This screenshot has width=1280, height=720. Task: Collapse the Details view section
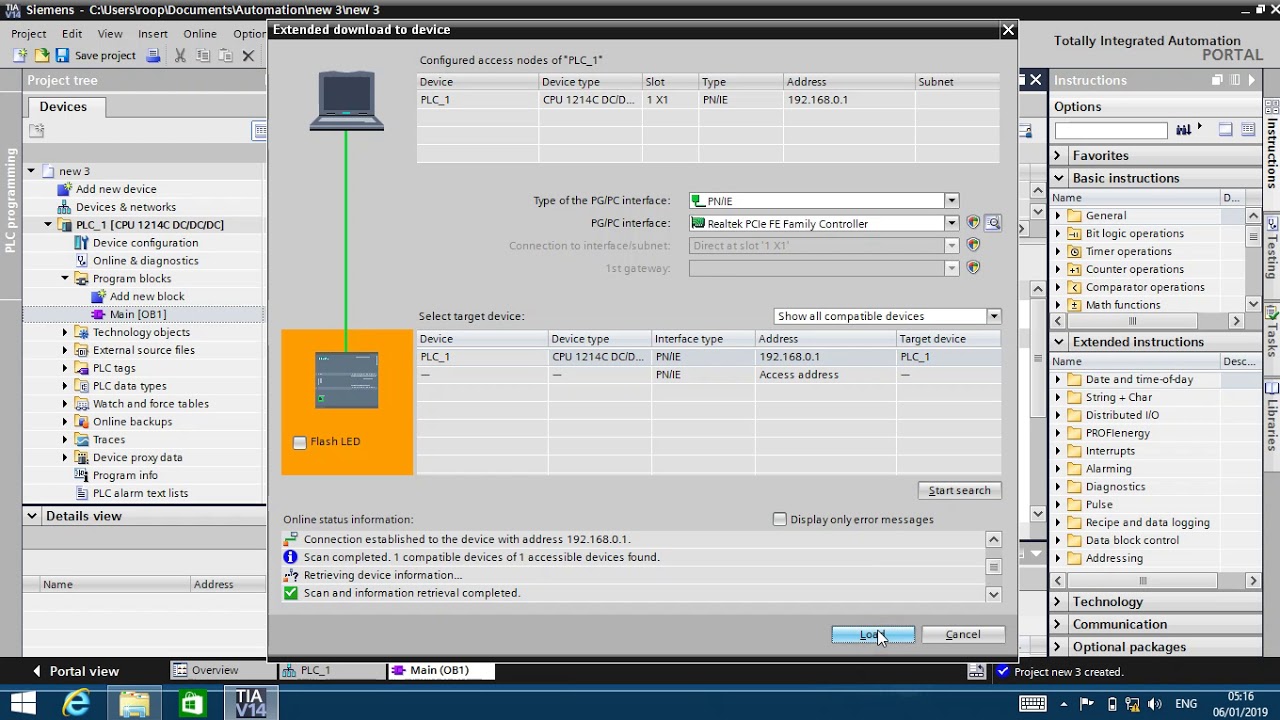pos(32,516)
